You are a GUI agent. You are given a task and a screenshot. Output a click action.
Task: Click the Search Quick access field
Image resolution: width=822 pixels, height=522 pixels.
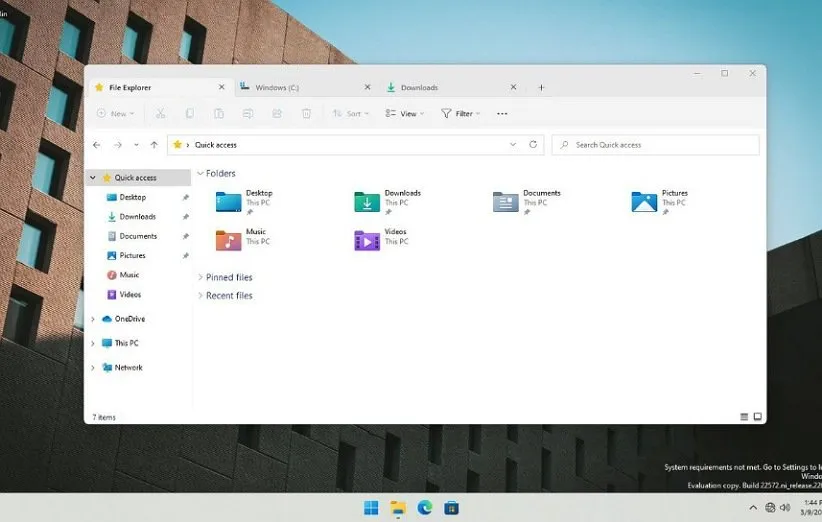click(660, 145)
